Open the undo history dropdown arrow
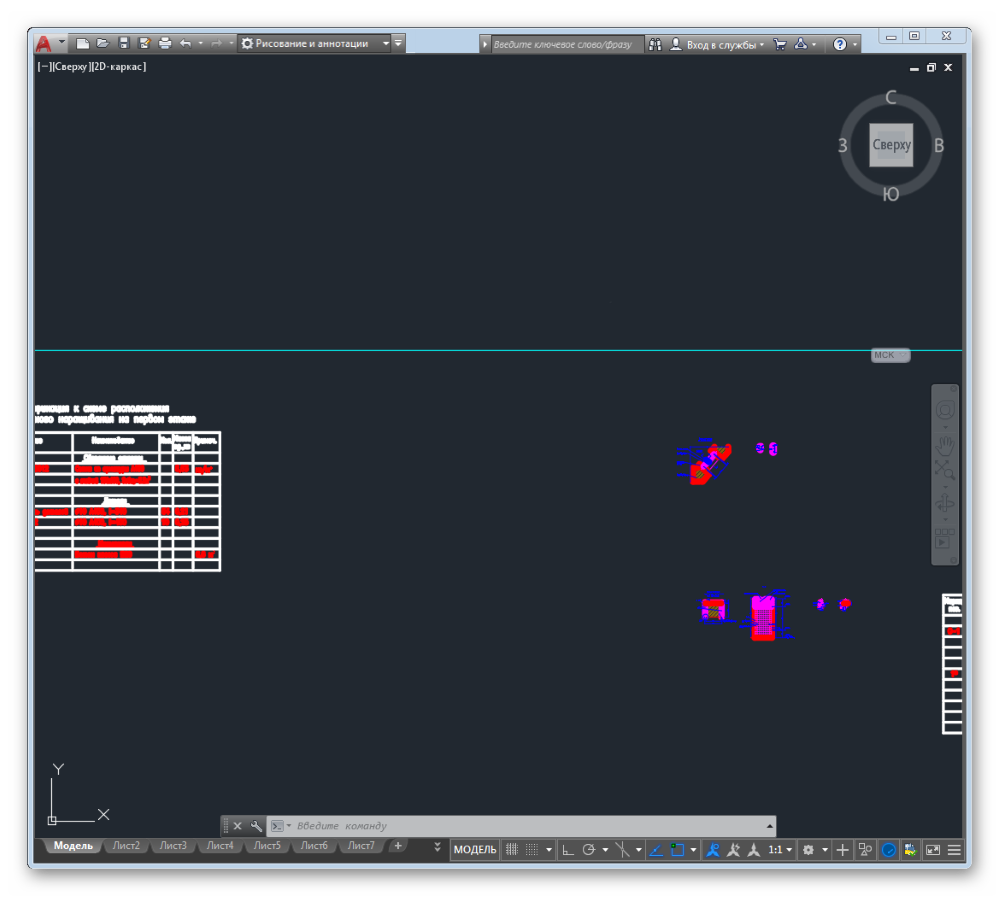Image resolution: width=1000 pixels, height=897 pixels. coord(200,43)
